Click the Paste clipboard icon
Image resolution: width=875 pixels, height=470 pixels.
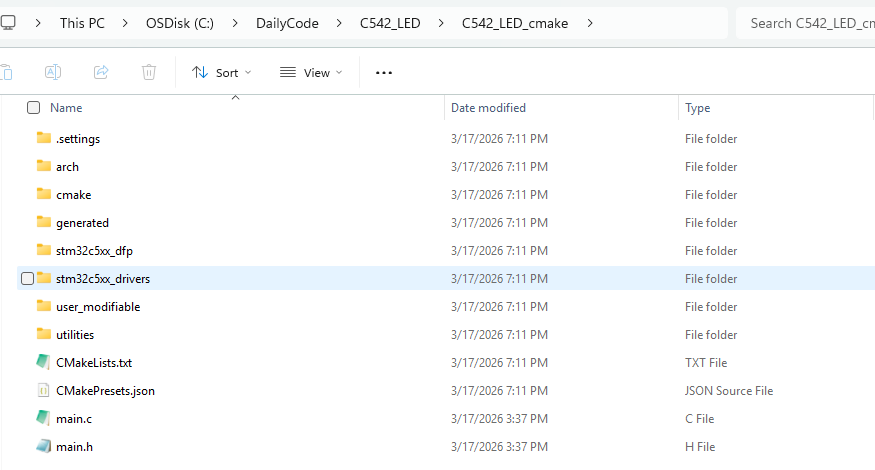(x=6, y=72)
